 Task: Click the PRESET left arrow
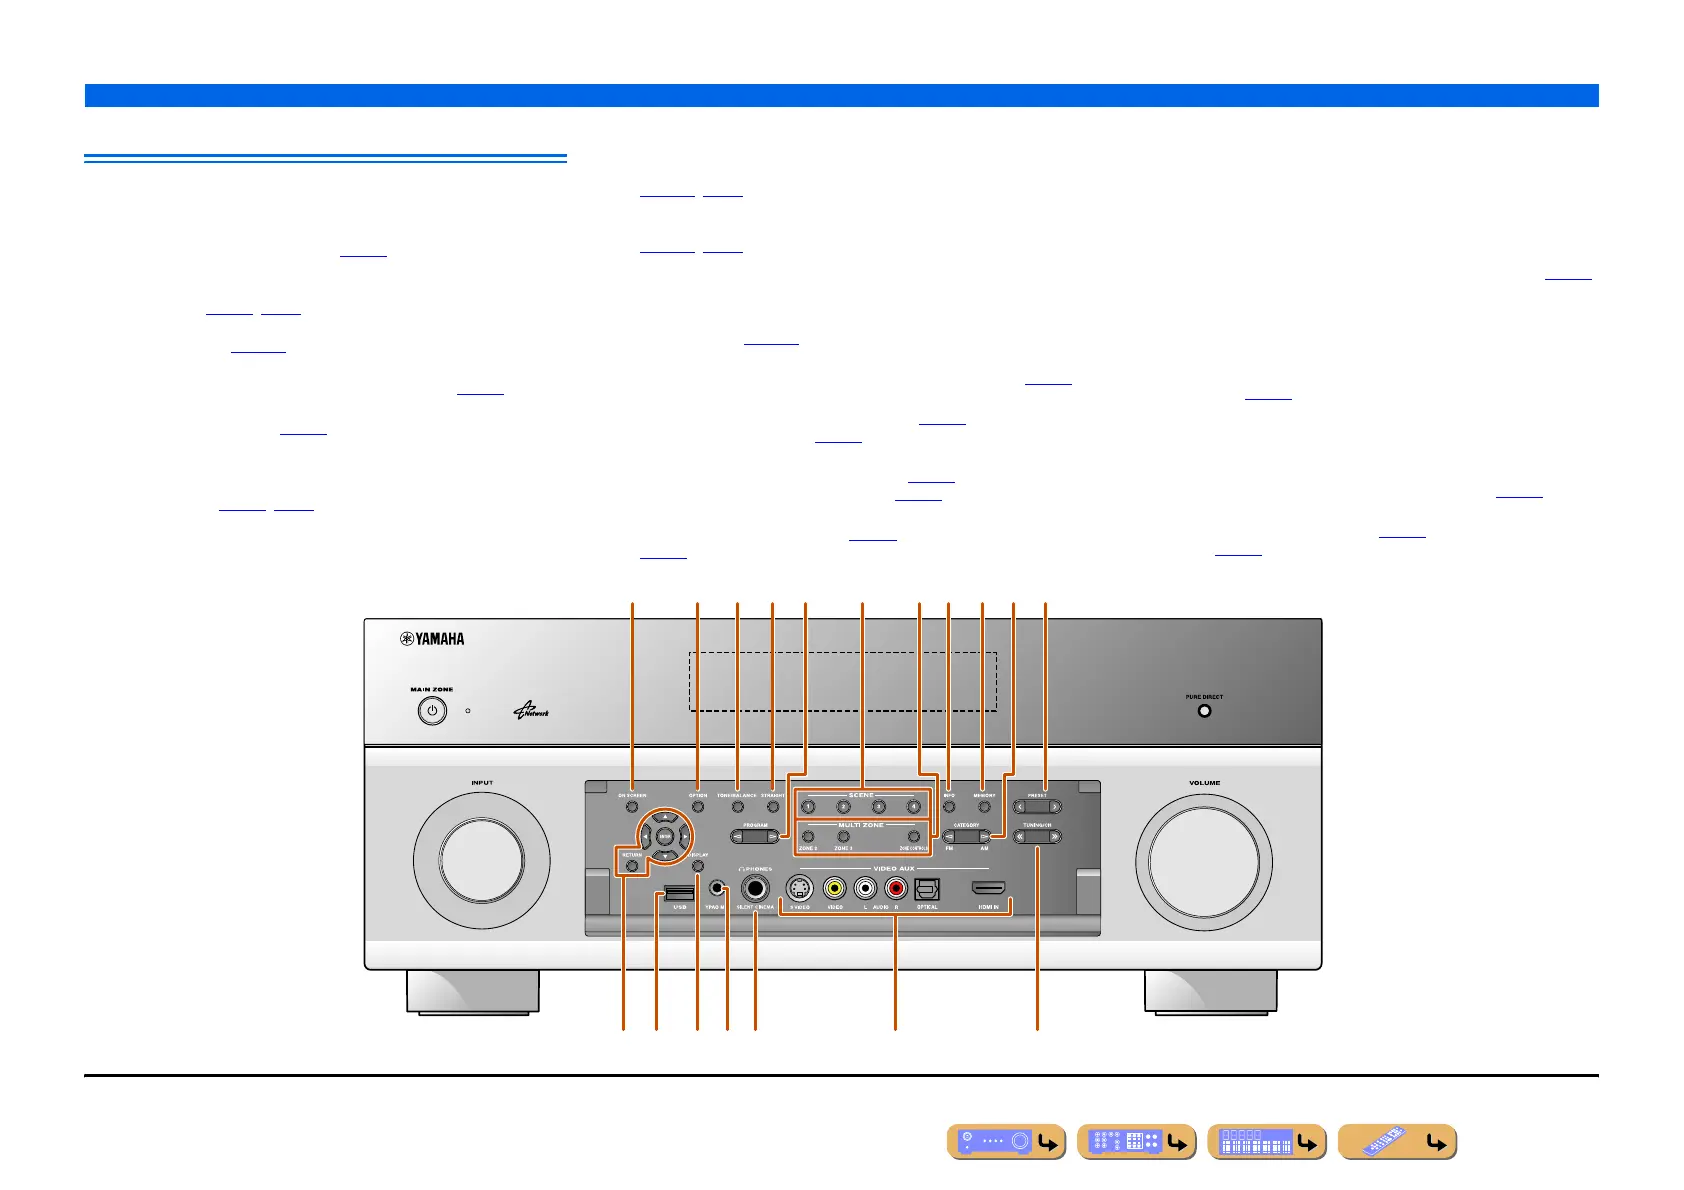click(1020, 806)
